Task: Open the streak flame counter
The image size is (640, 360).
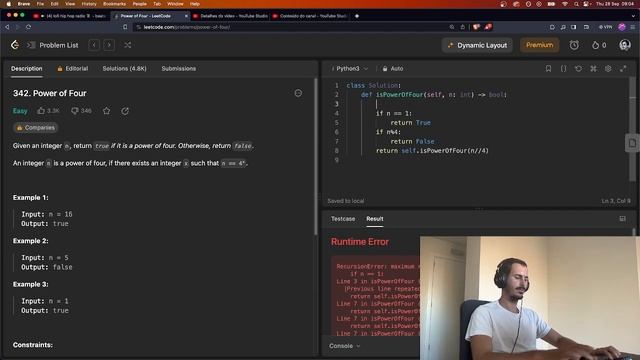Action: pos(599,45)
